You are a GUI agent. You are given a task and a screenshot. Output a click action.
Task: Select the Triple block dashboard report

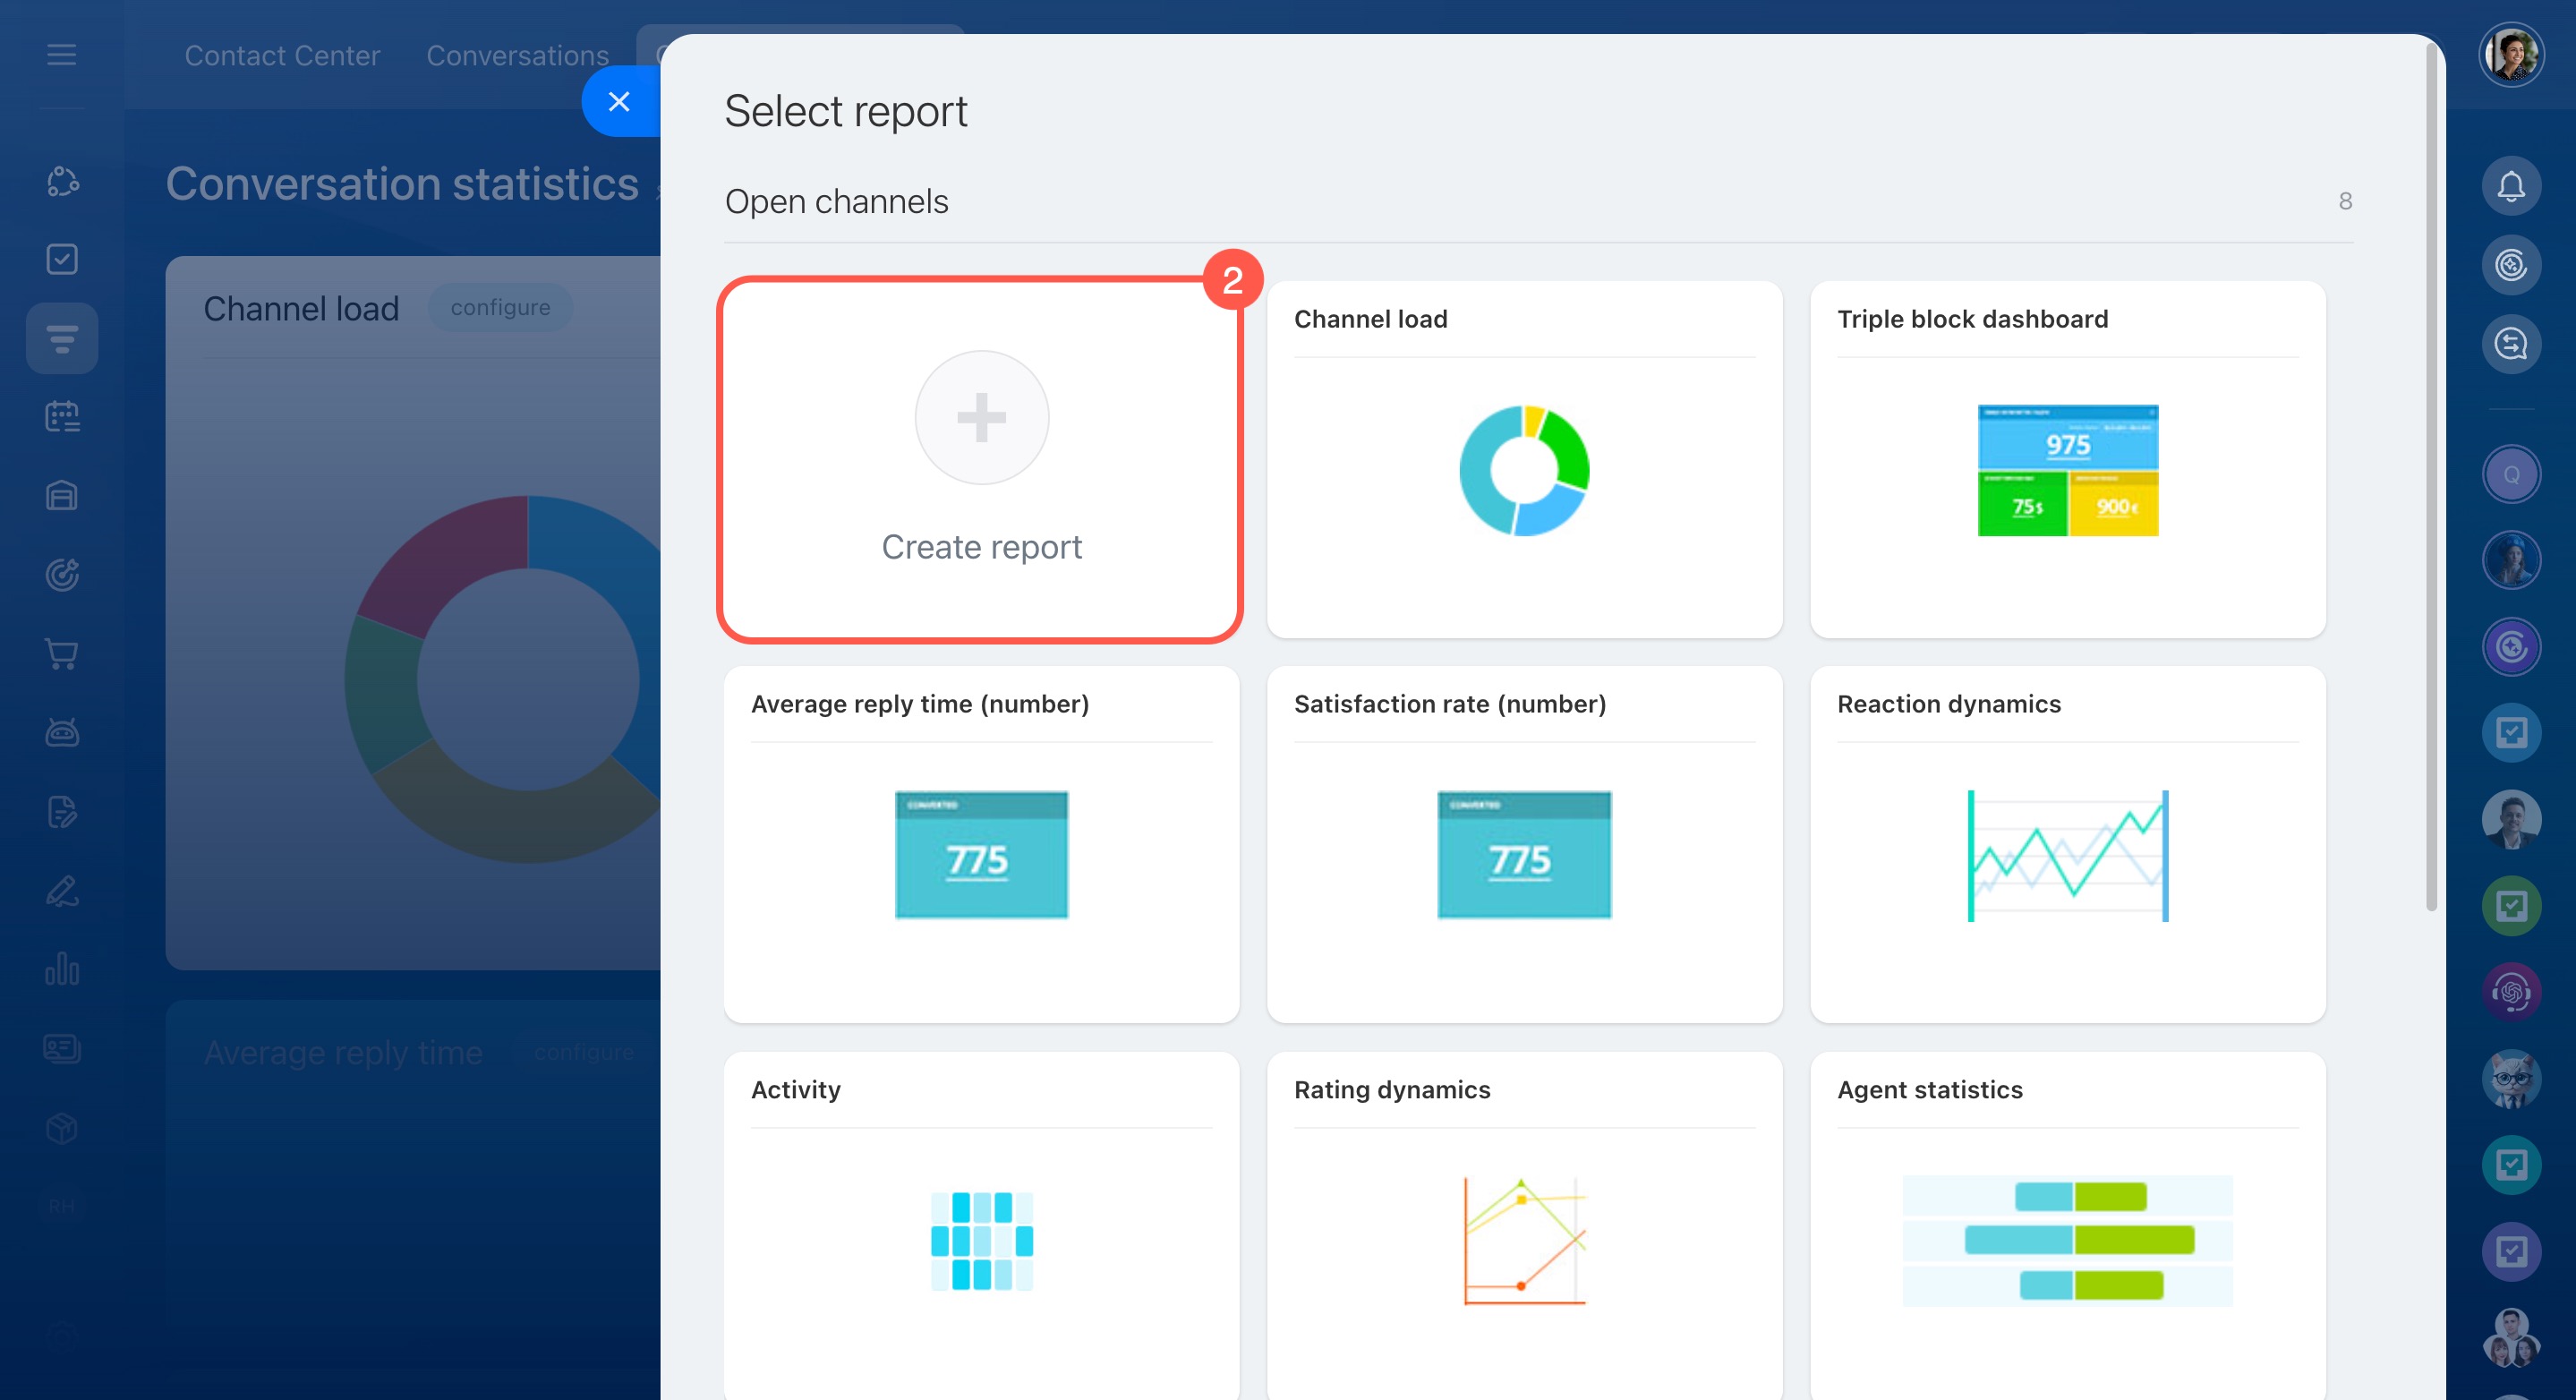2067,460
